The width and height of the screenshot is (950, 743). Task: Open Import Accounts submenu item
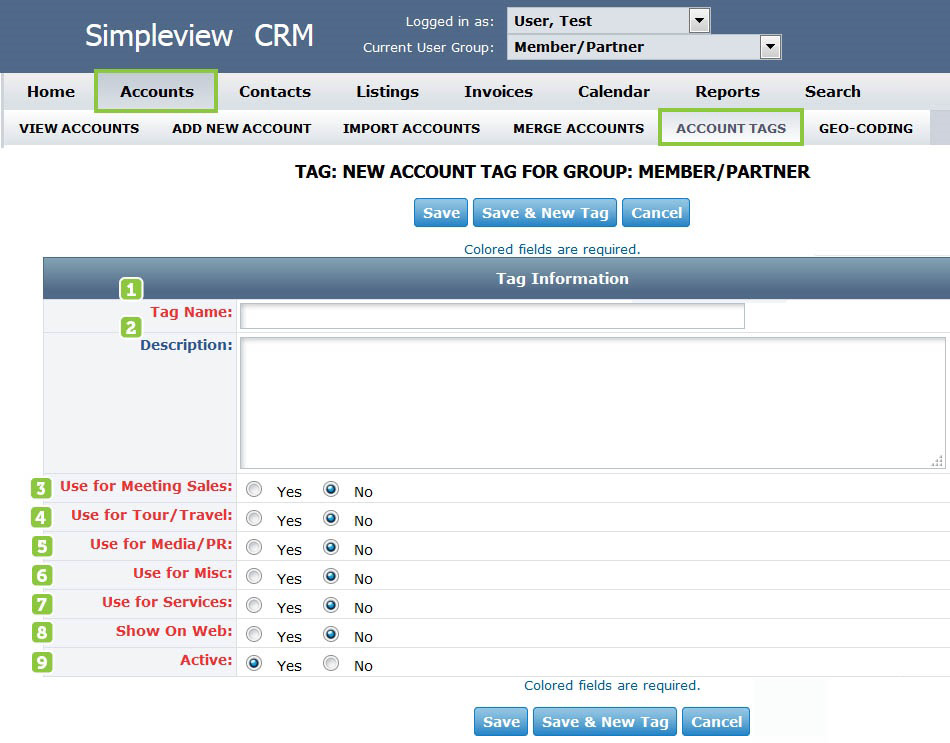[x=411, y=128]
